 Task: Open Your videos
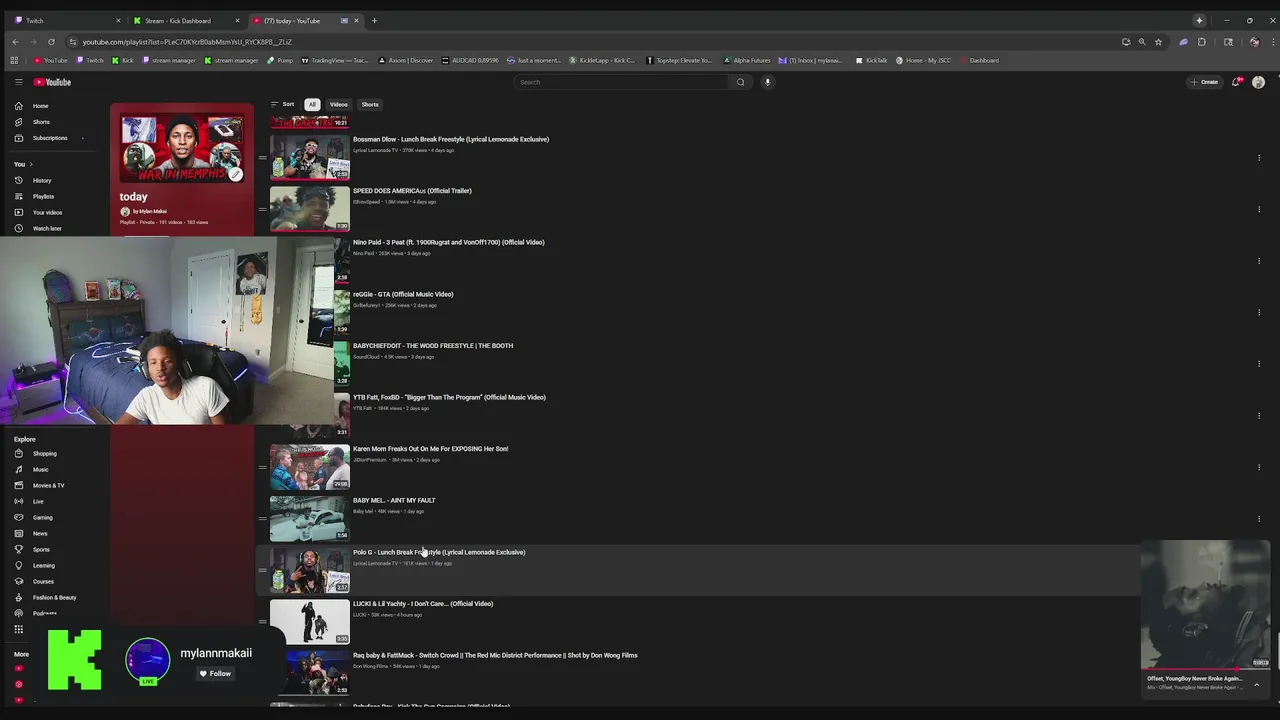click(x=47, y=212)
